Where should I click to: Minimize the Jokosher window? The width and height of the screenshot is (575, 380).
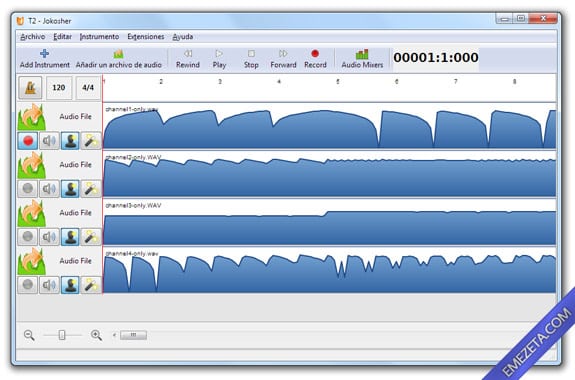pyautogui.click(x=505, y=18)
